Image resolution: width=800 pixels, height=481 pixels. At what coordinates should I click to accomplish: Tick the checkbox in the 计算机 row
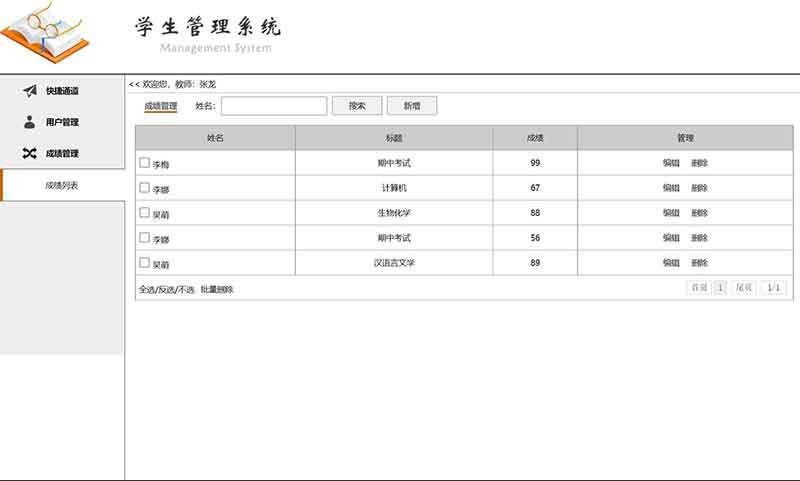click(x=144, y=187)
